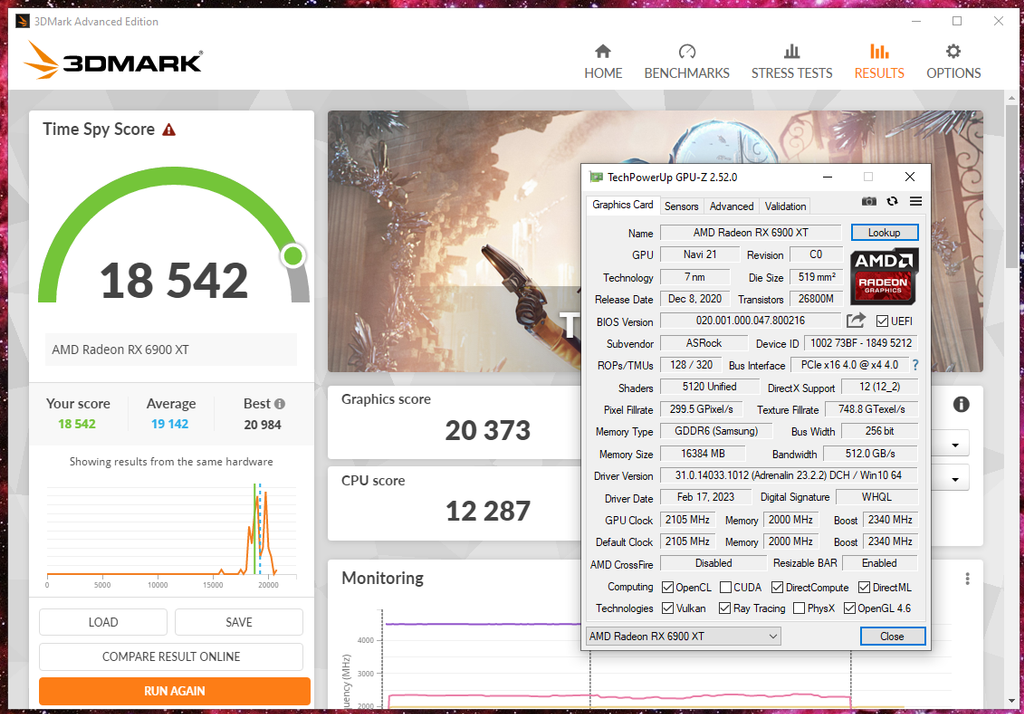Click the Best score value 20 984

(x=263, y=425)
